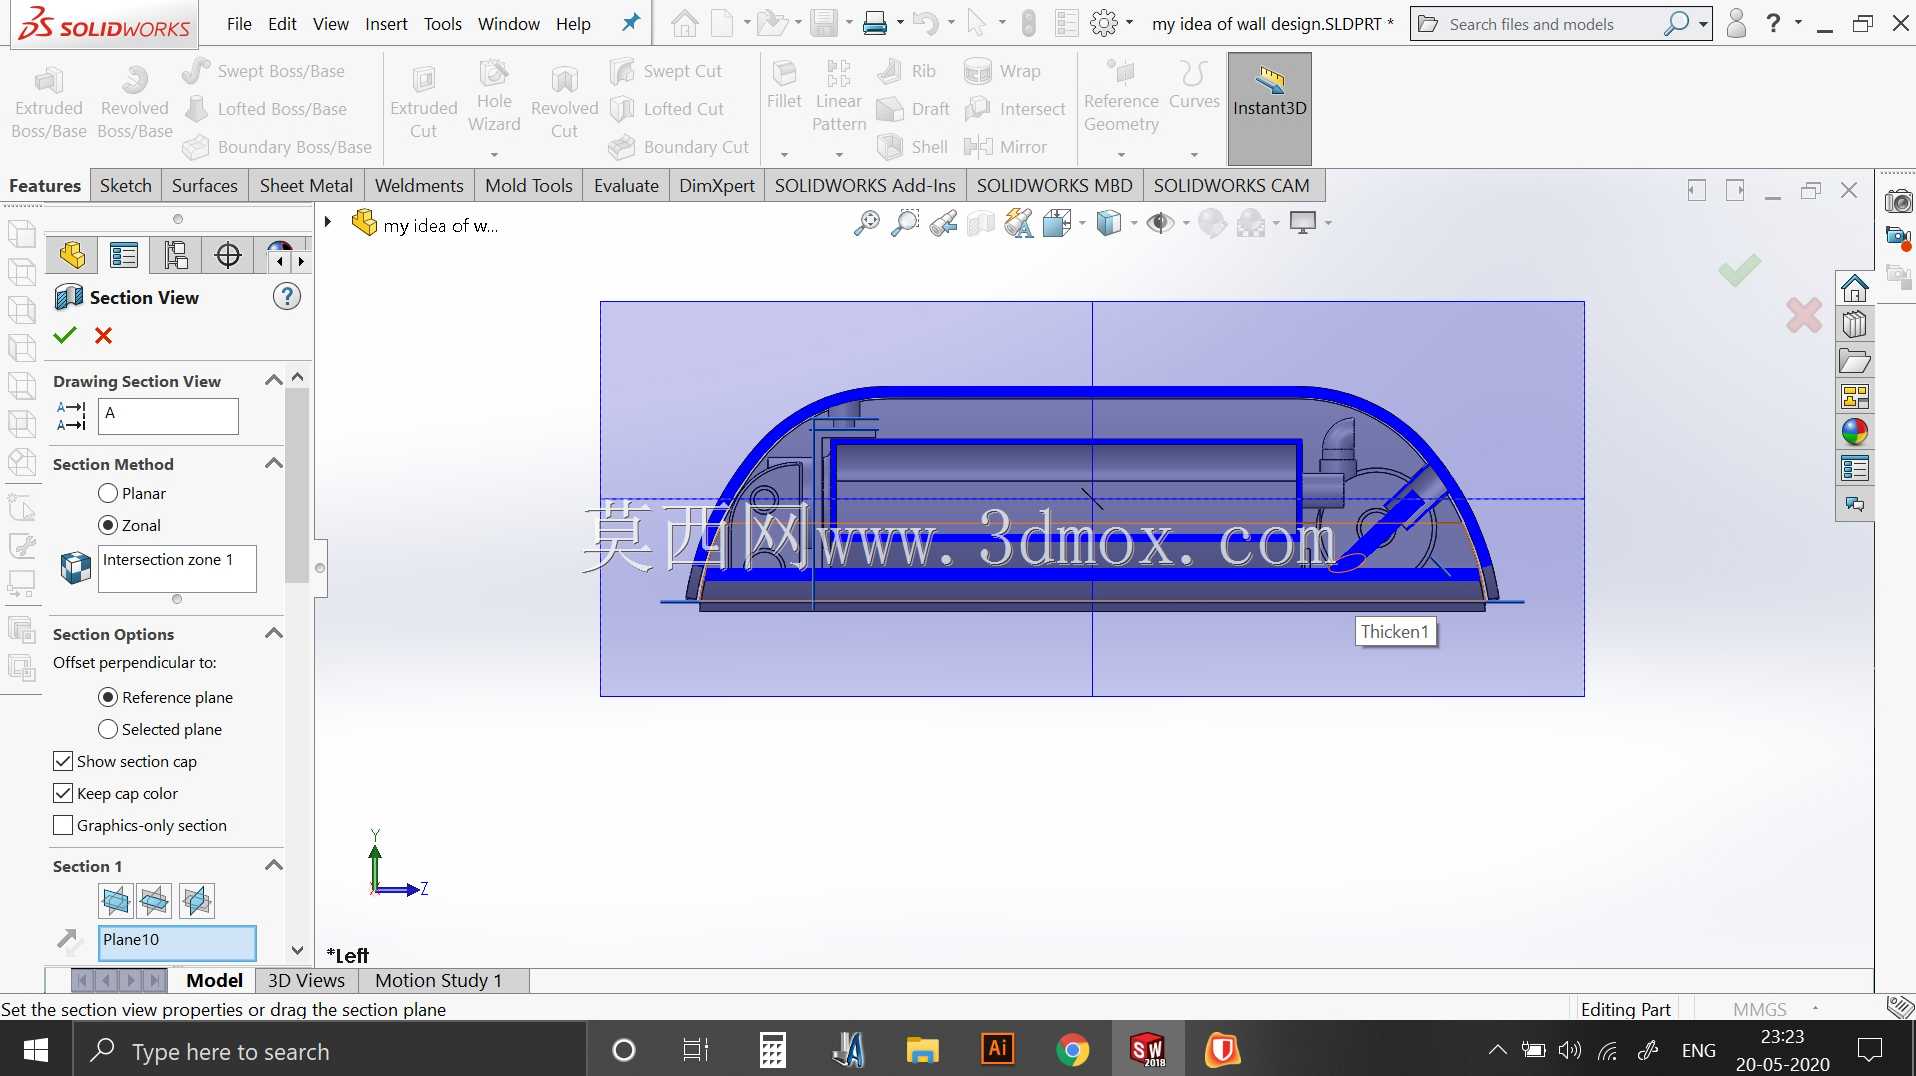Collapse Section 1 group
1916x1076 pixels.
(x=273, y=865)
